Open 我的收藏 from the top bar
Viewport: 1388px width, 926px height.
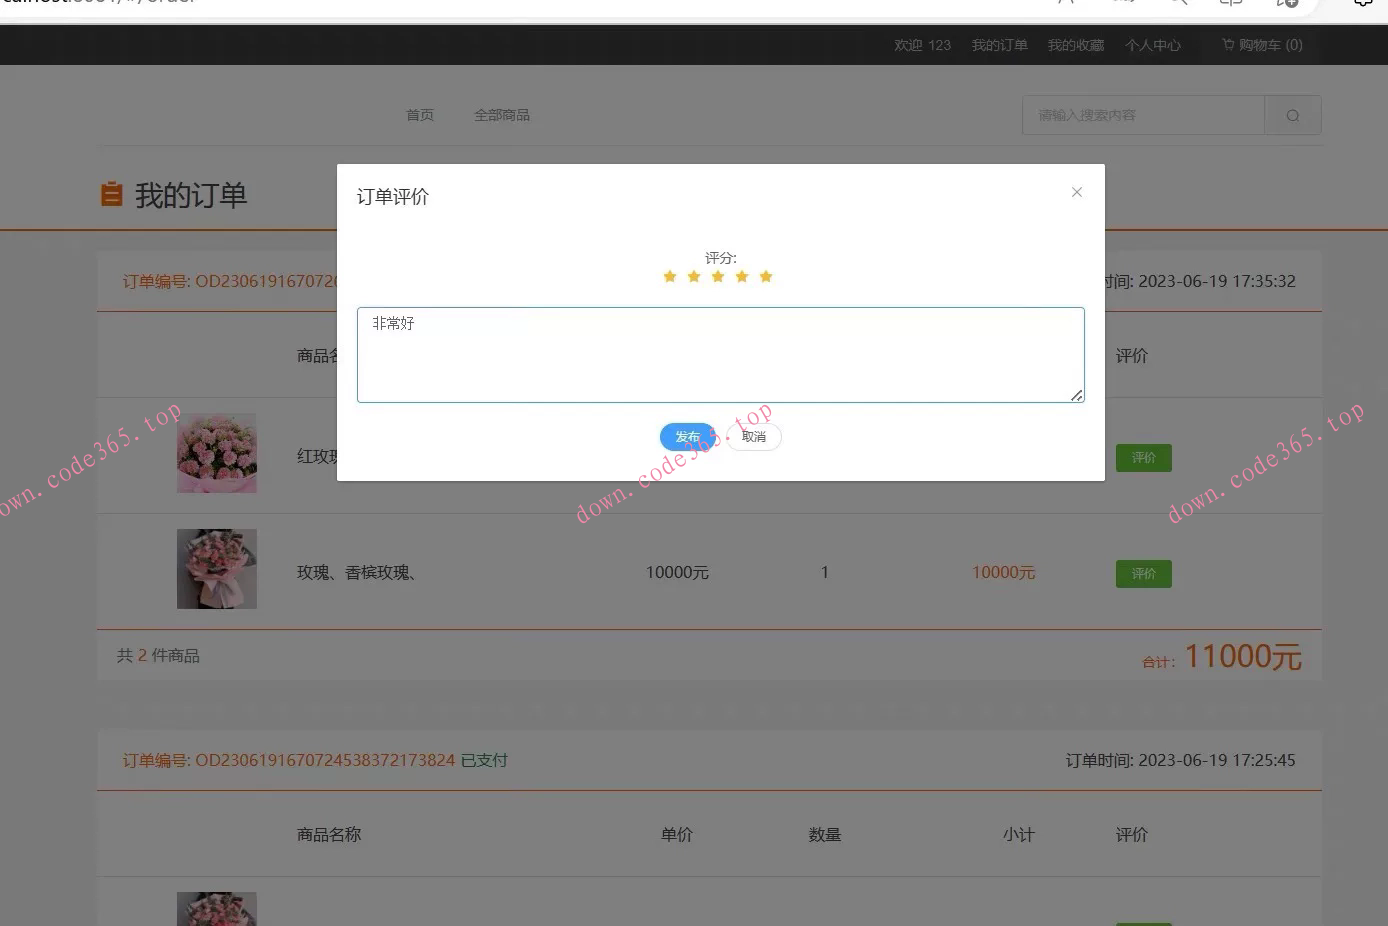coord(1075,44)
